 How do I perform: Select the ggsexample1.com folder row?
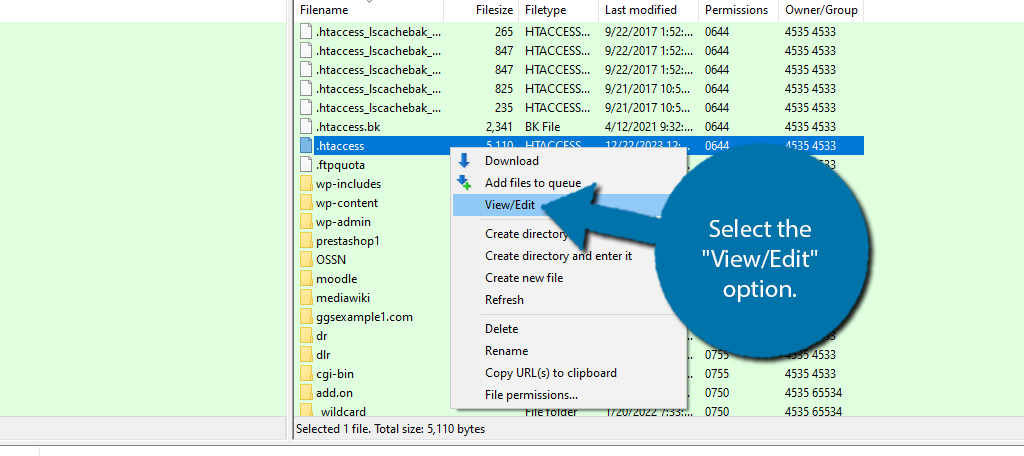[x=364, y=317]
